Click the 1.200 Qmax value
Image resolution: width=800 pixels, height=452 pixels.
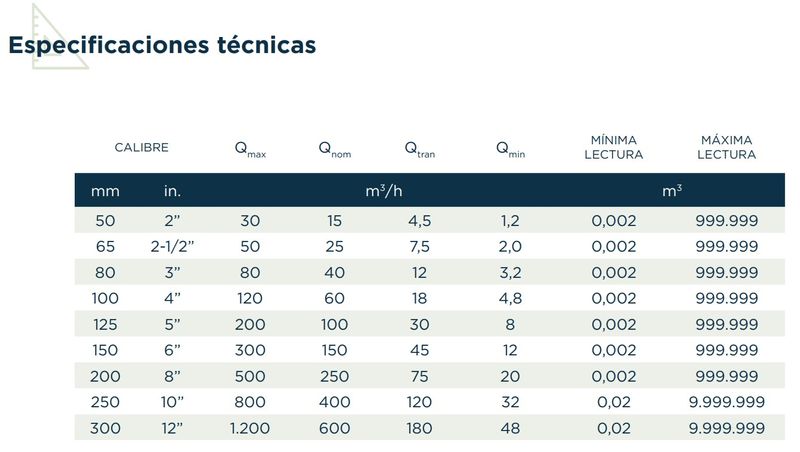tap(248, 428)
